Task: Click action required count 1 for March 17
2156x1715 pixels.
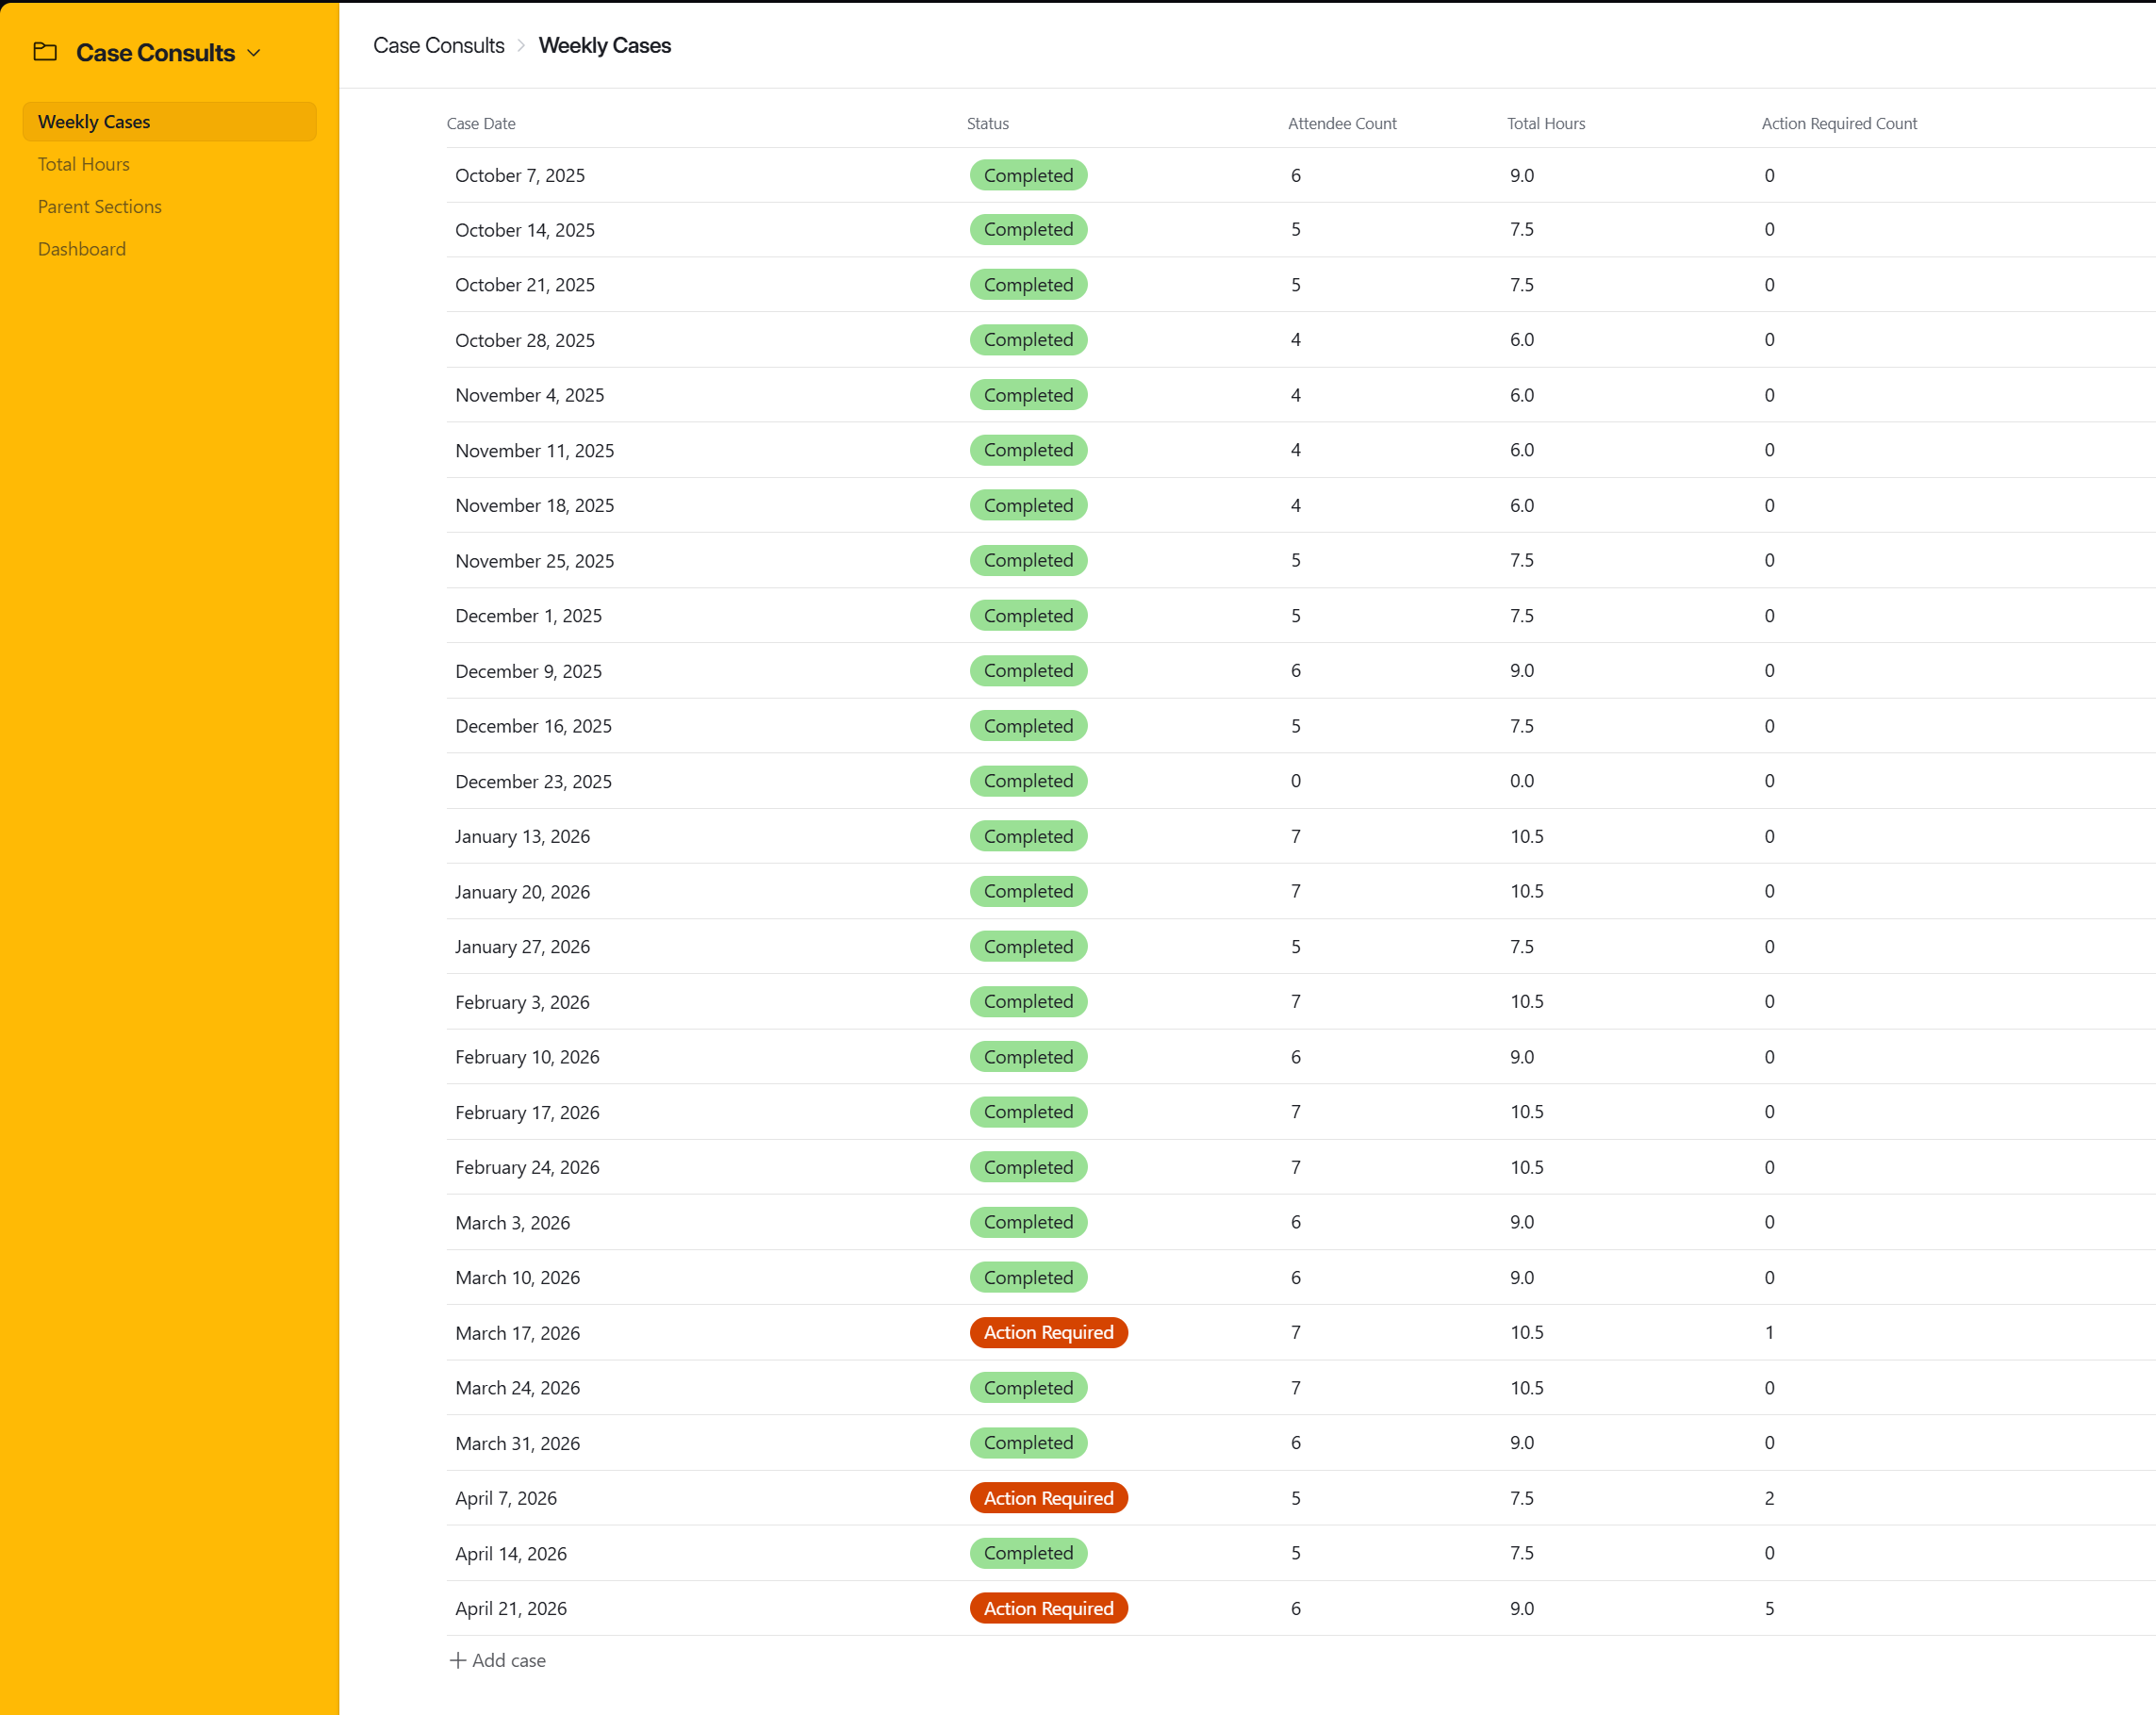Action: [x=1769, y=1333]
